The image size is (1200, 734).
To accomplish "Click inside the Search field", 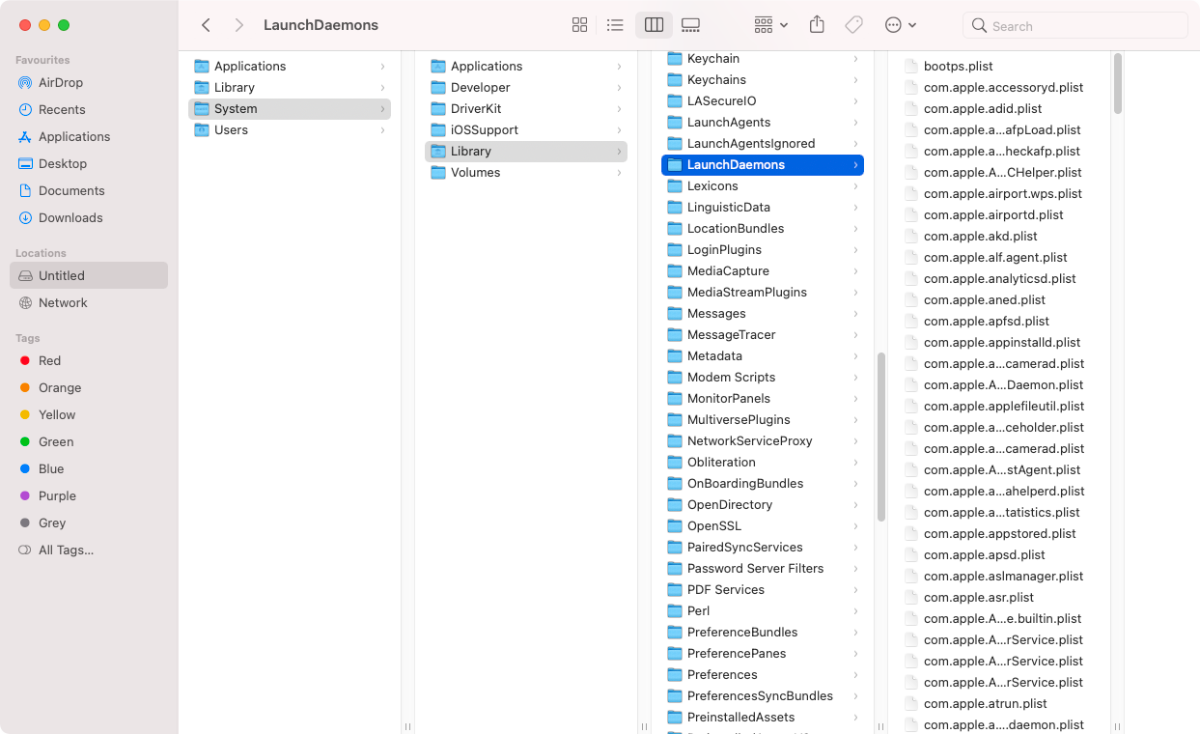I will [1075, 25].
